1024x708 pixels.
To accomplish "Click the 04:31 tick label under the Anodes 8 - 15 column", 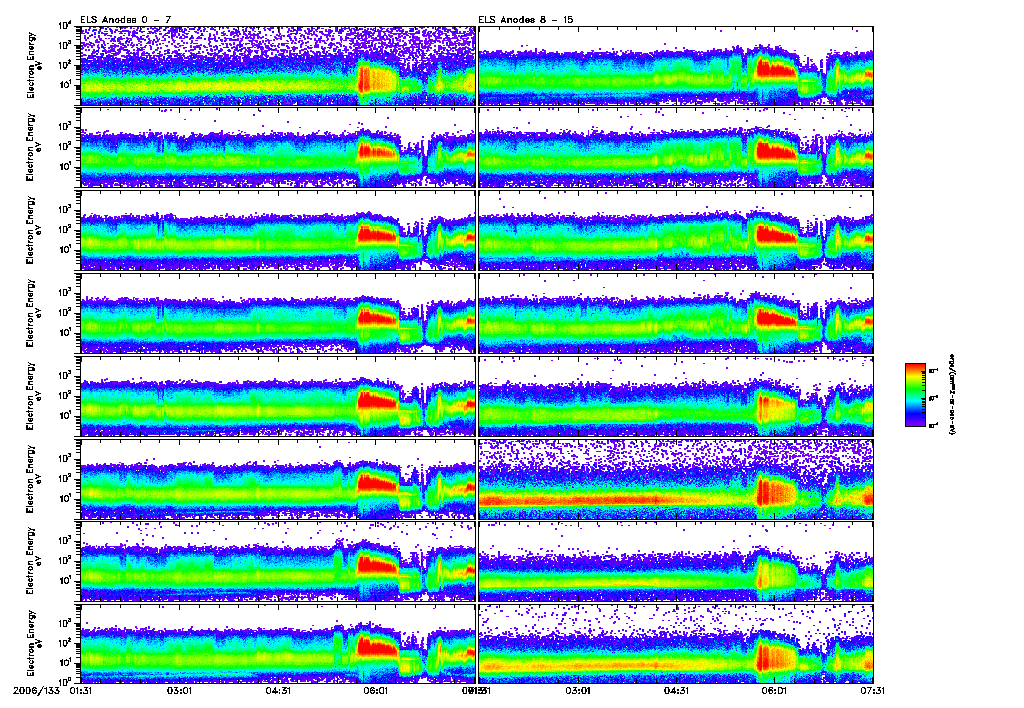I will coord(676,690).
